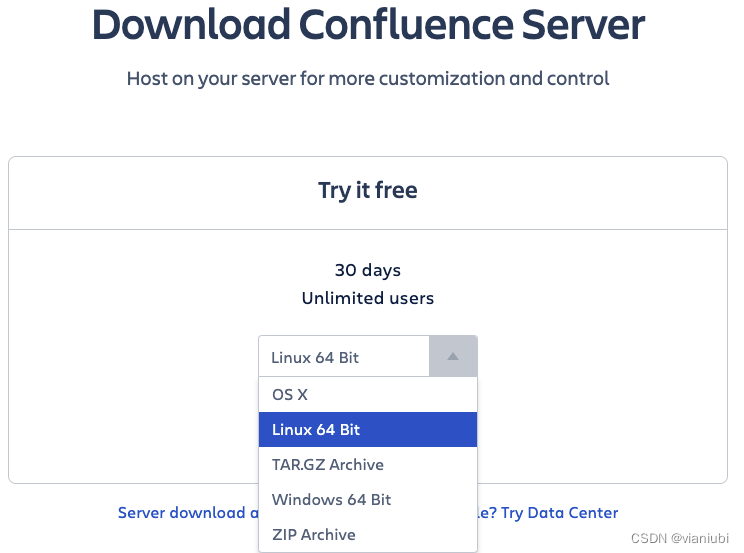Click the Download Confluence Server heading
Viewport: 744px width, 553px height.
[x=368, y=25]
